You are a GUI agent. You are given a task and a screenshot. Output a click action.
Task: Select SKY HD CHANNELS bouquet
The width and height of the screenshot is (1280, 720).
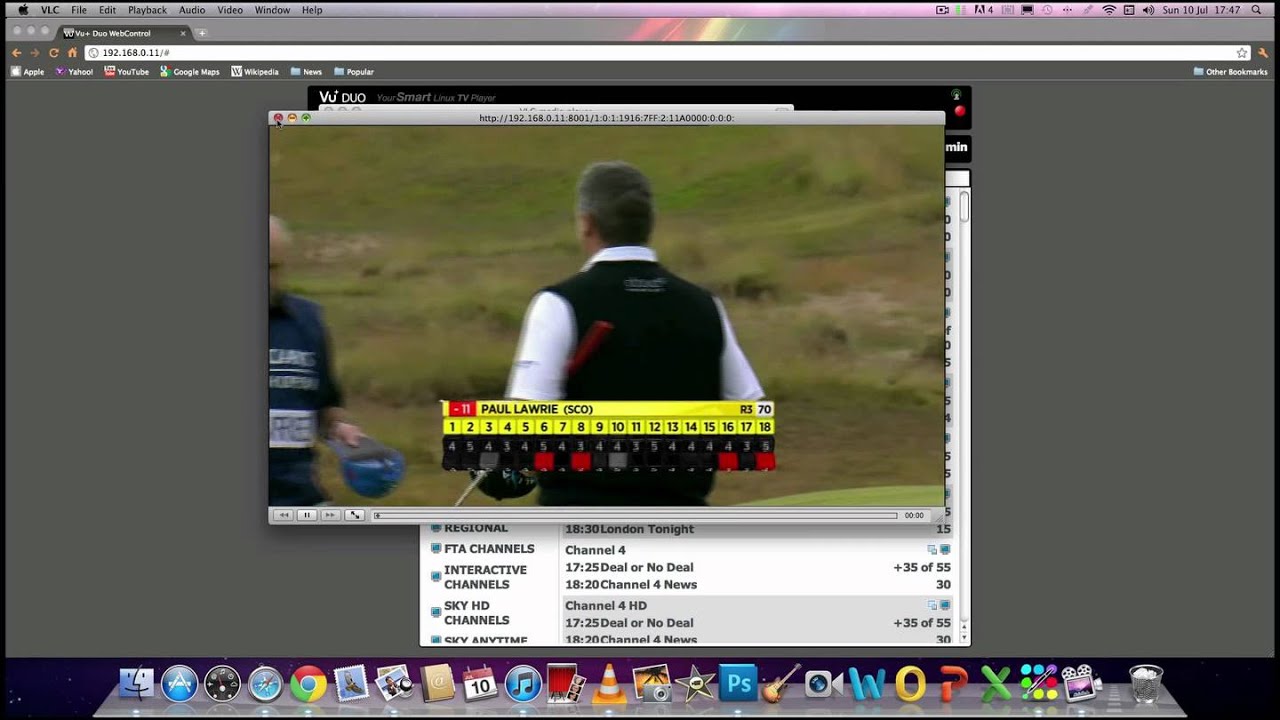(477, 612)
